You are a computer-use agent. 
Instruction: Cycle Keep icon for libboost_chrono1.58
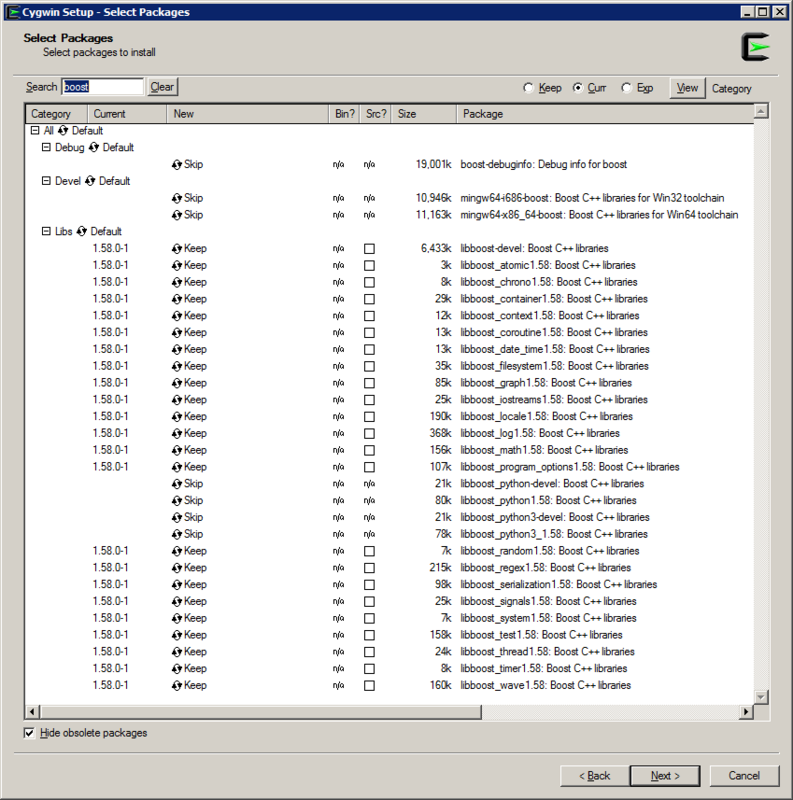[177, 282]
